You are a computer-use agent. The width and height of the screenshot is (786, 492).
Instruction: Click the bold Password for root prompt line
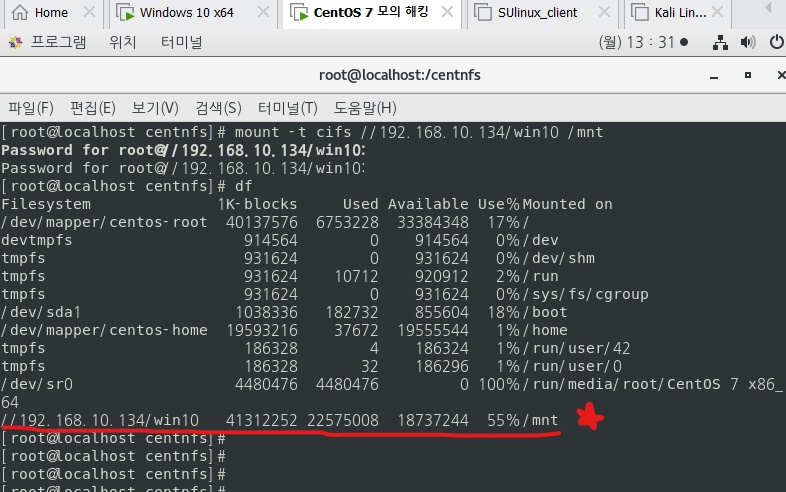(x=183, y=150)
